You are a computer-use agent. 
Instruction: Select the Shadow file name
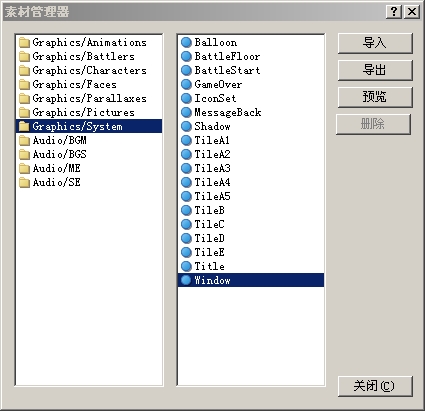pos(212,127)
